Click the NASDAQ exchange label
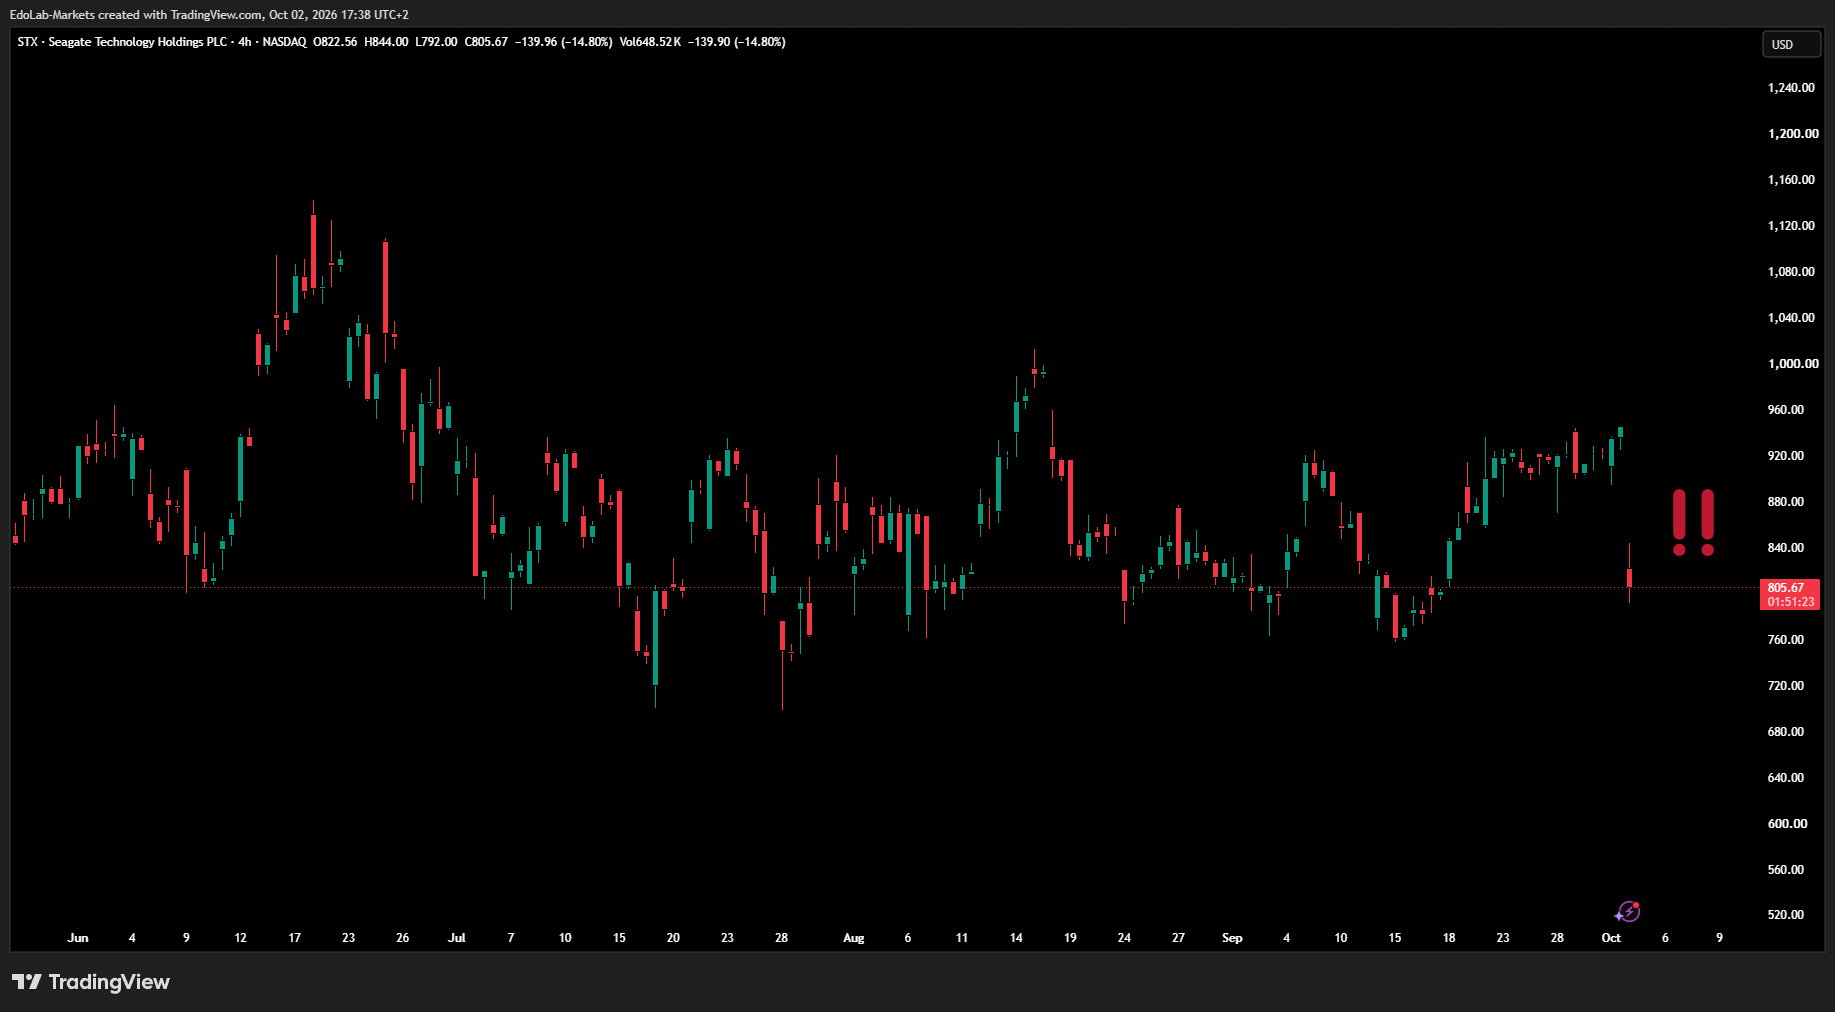This screenshot has width=1835, height=1012. pyautogui.click(x=284, y=42)
